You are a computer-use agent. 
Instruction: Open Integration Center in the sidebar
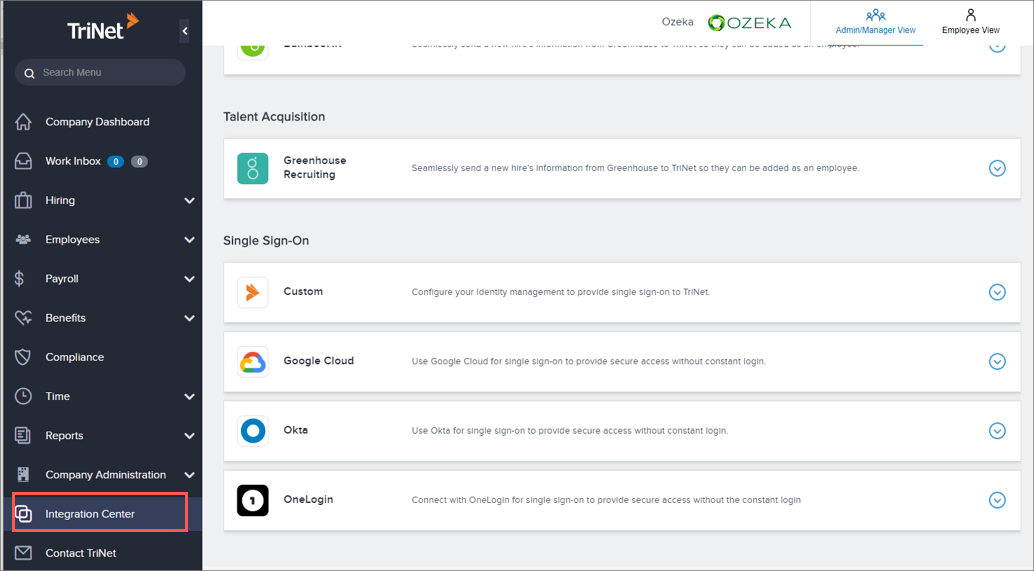[x=90, y=514]
